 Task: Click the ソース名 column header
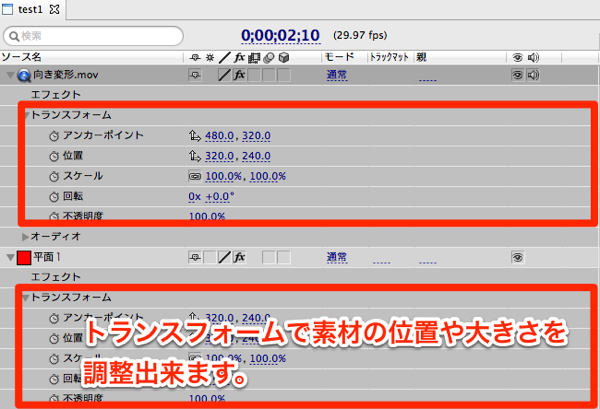tap(21, 57)
